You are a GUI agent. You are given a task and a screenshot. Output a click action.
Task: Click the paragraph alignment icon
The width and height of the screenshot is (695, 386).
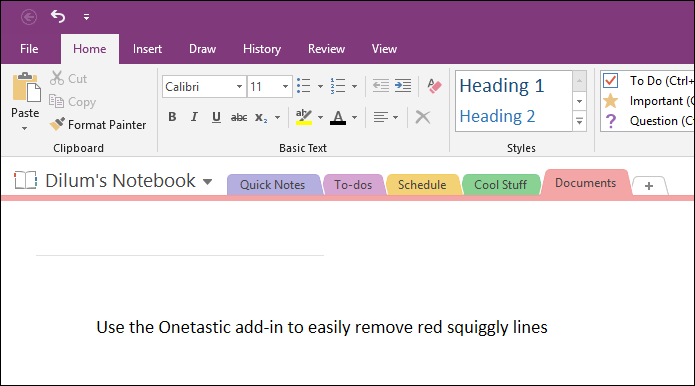380,117
